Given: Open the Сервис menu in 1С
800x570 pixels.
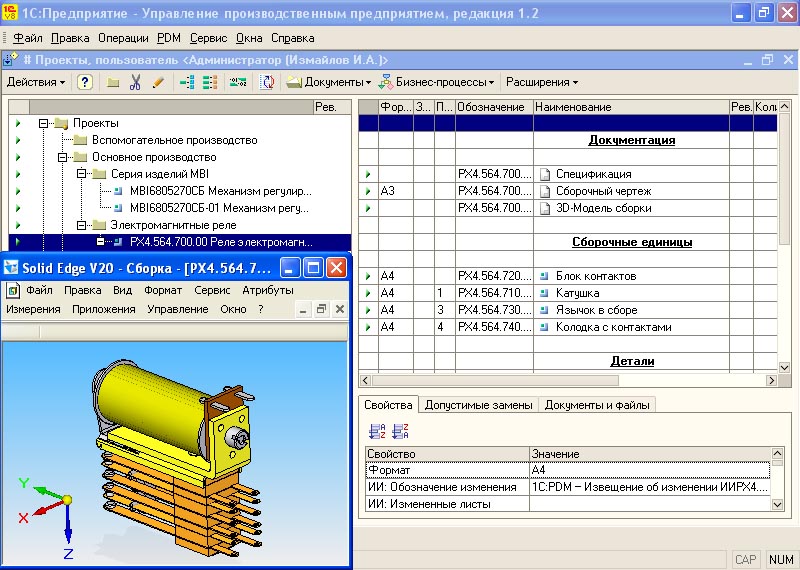Looking at the screenshot, I should (208, 38).
